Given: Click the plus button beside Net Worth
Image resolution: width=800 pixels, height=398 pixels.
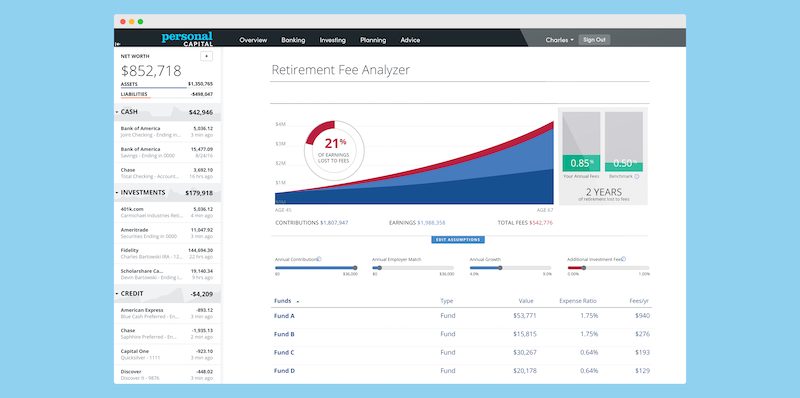Looking at the screenshot, I should coord(206,57).
